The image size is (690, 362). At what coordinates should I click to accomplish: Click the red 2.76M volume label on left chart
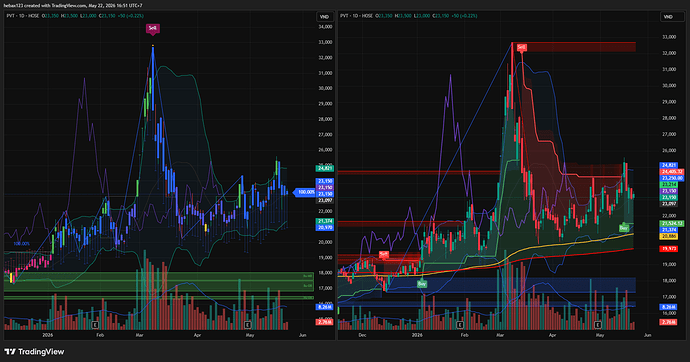point(325,322)
